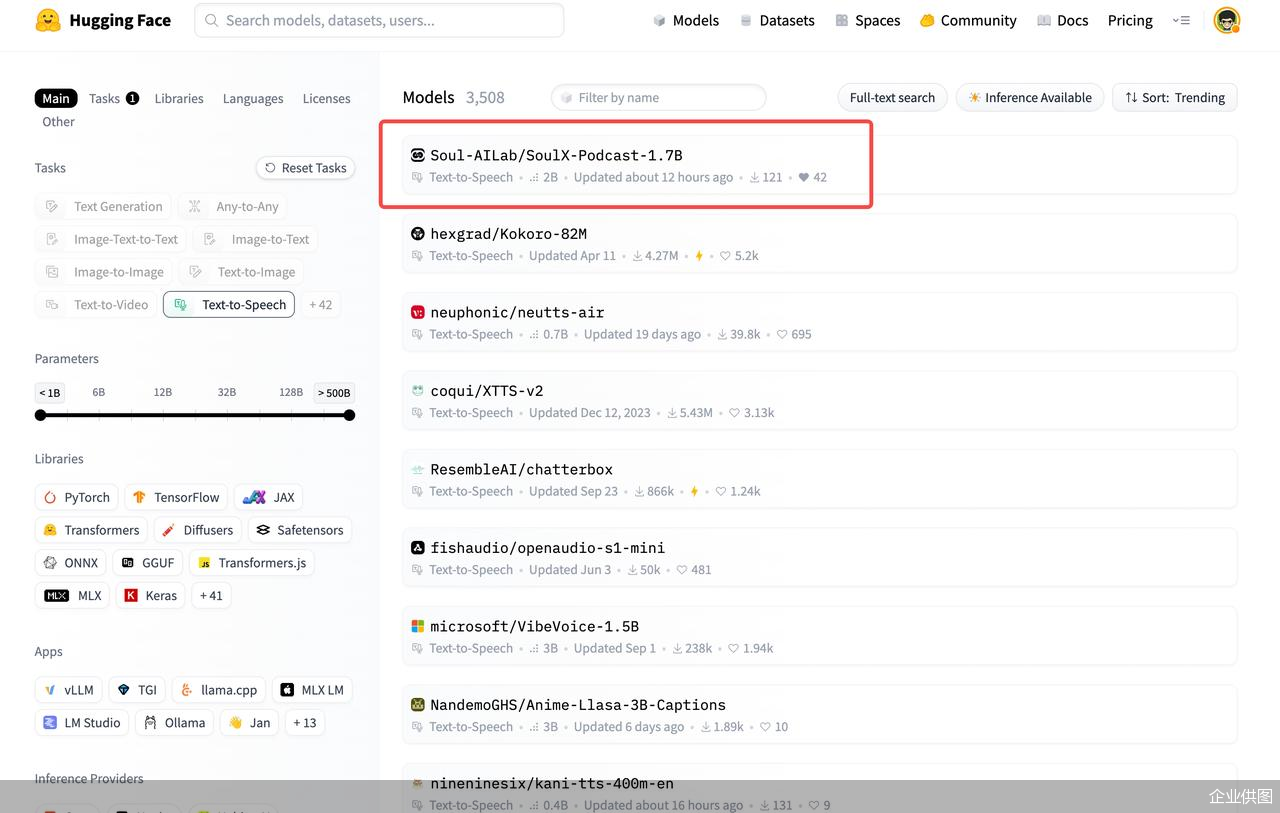Viewport: 1280px width, 813px height.
Task: Click the hexgrad avatar icon
Action: pyautogui.click(x=418, y=234)
